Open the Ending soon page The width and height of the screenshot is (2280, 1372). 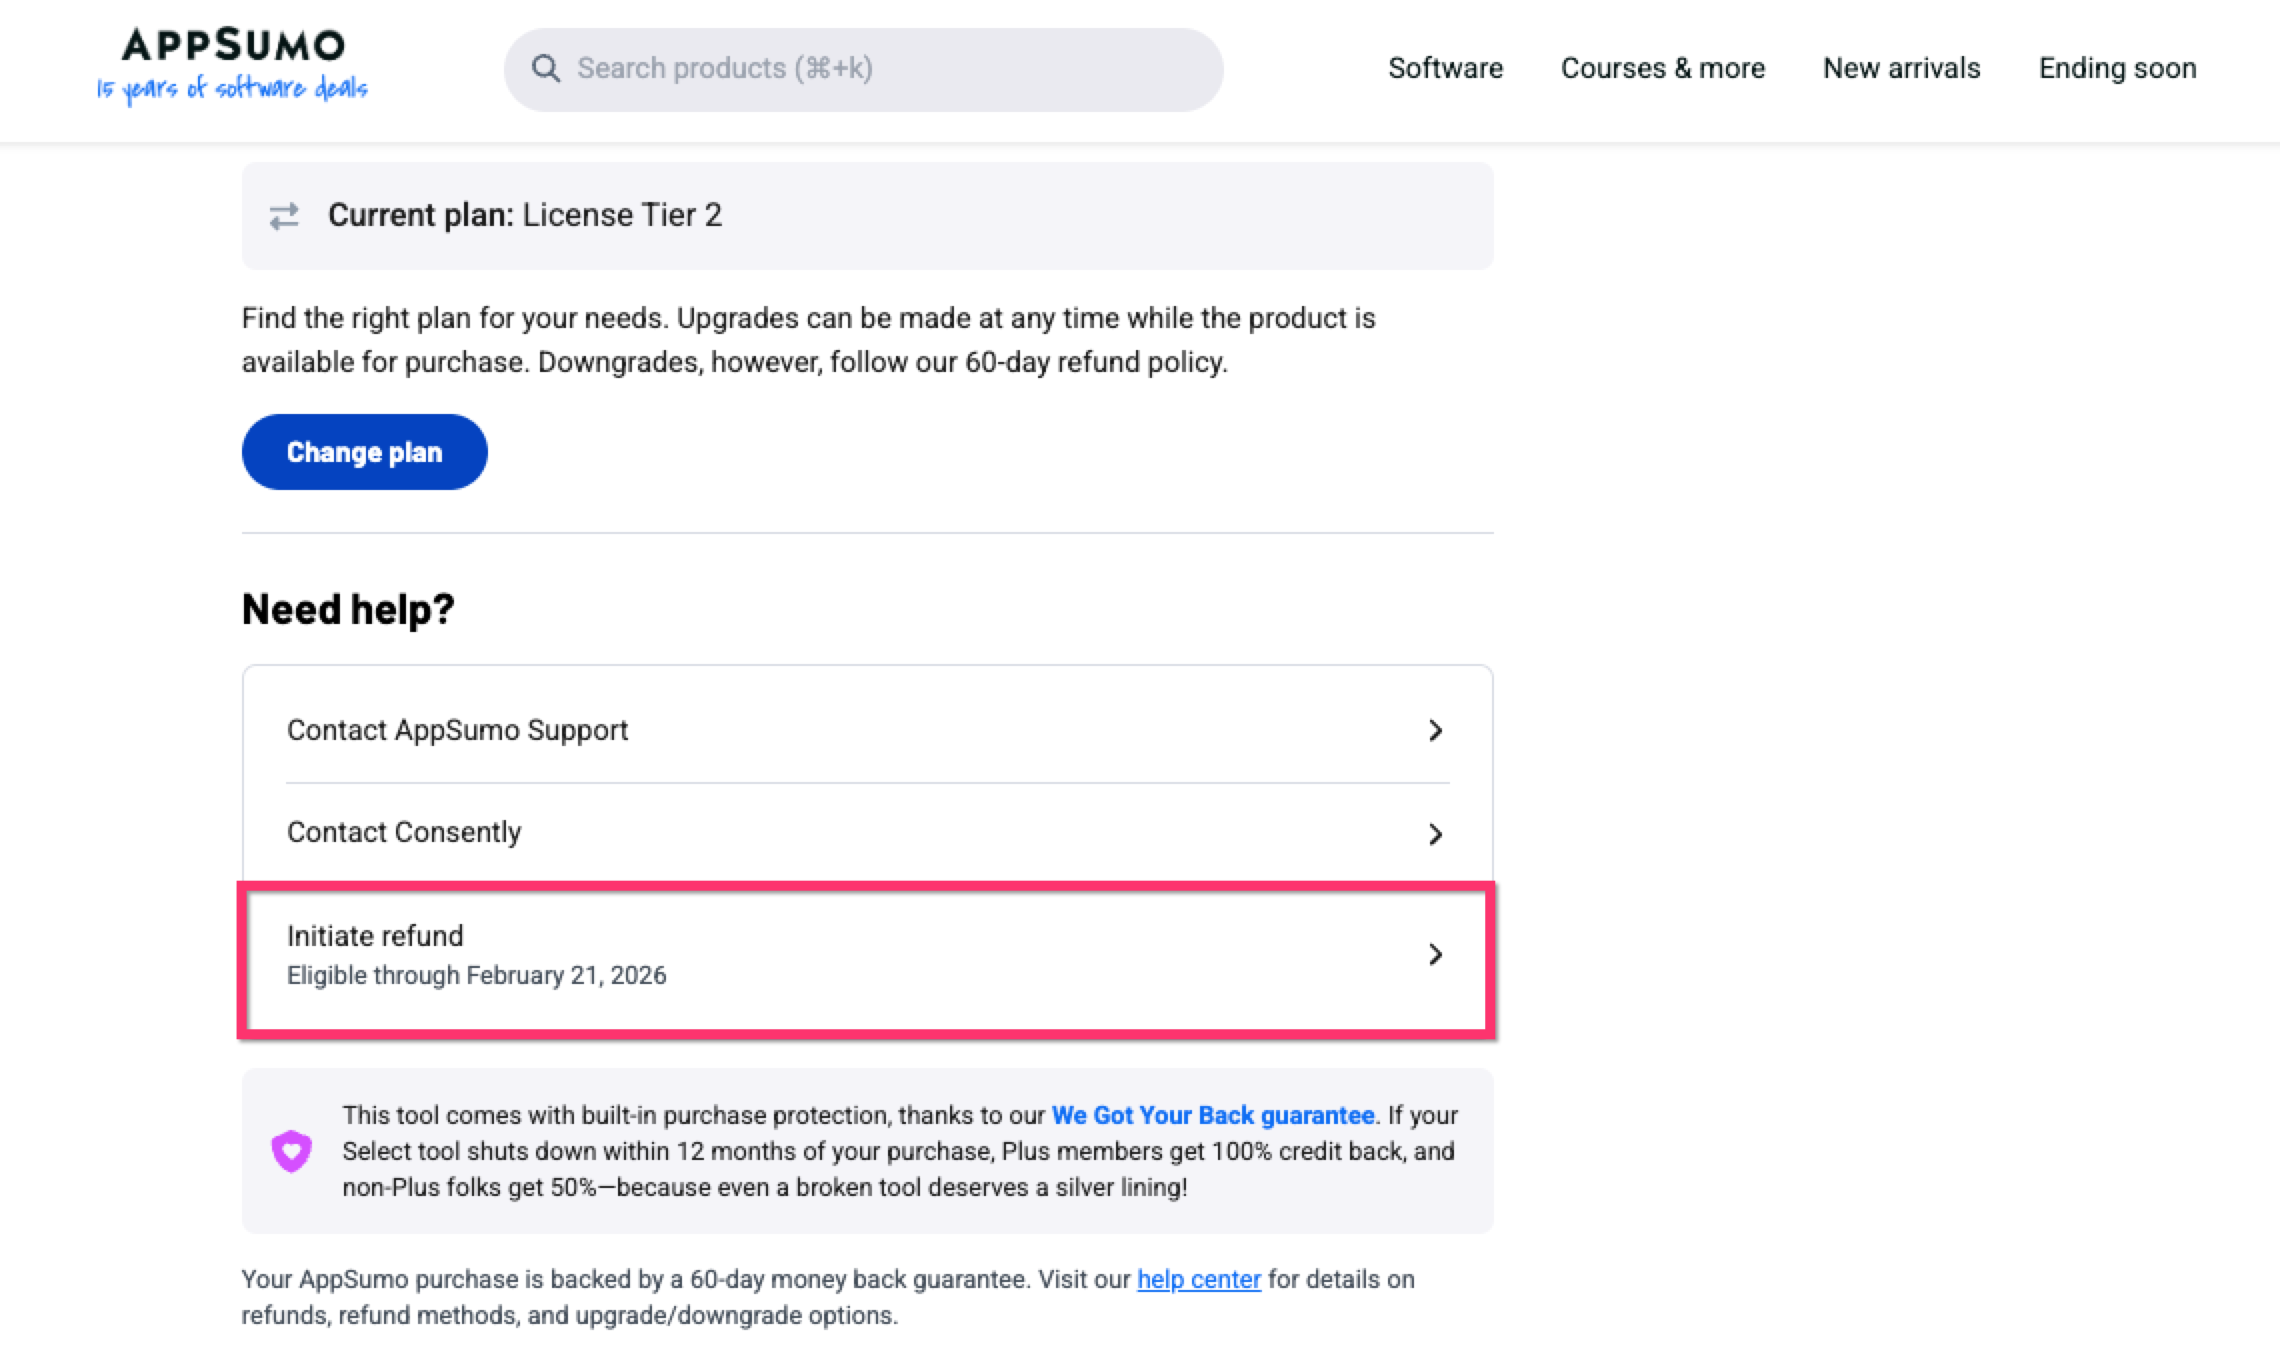click(2117, 68)
